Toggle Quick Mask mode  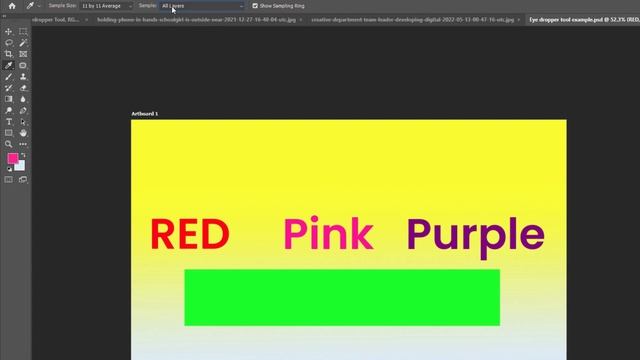(9, 180)
